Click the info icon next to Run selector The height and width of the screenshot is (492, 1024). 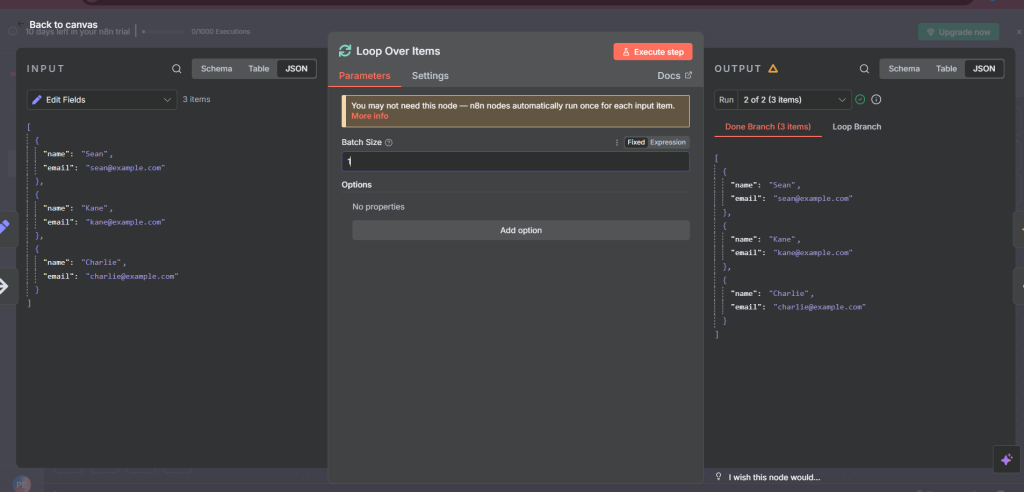(x=876, y=100)
